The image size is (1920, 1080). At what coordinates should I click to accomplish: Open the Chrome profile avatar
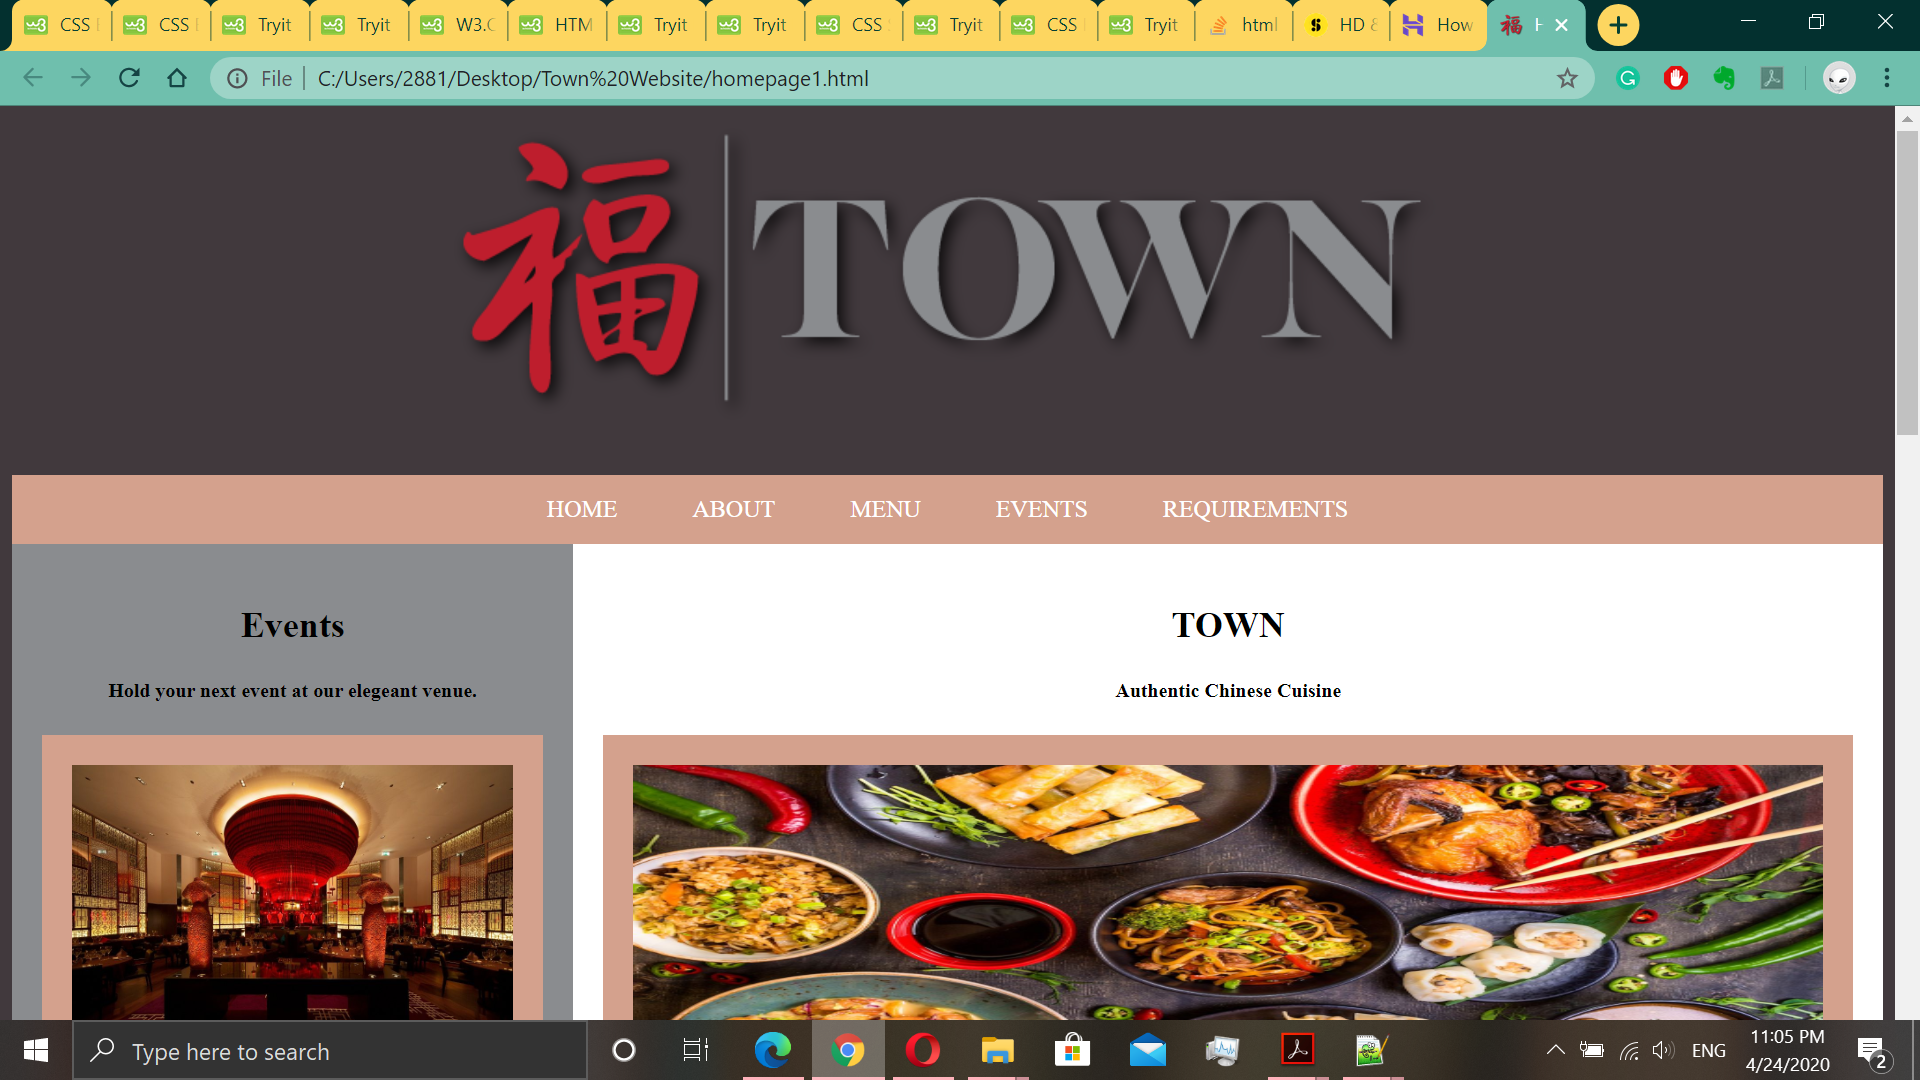click(1839, 78)
